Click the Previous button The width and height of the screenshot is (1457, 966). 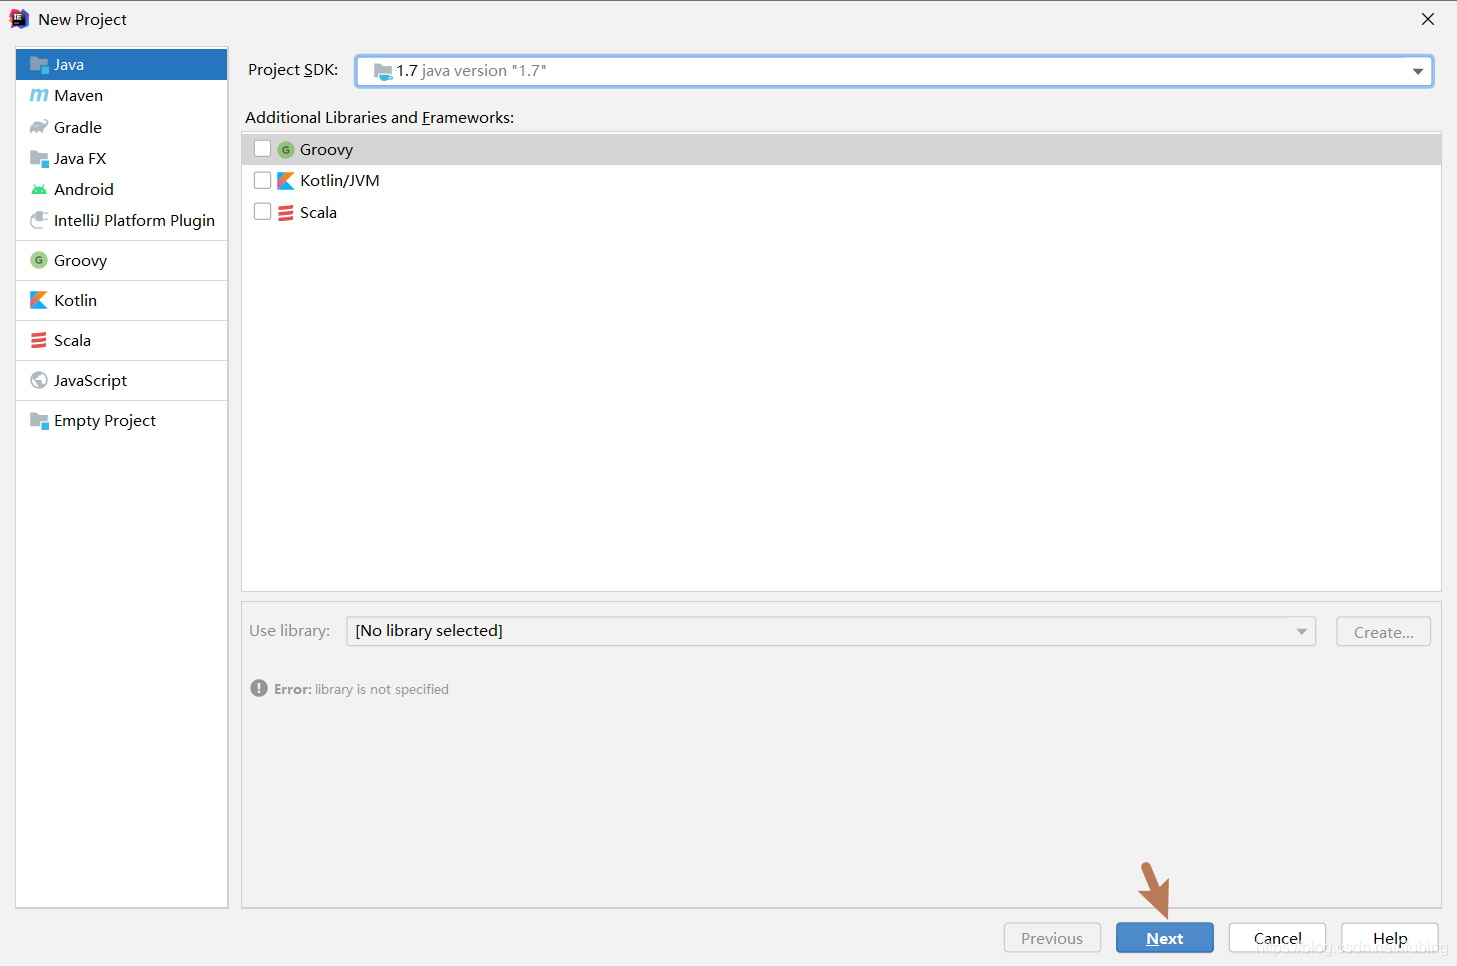click(x=1052, y=938)
